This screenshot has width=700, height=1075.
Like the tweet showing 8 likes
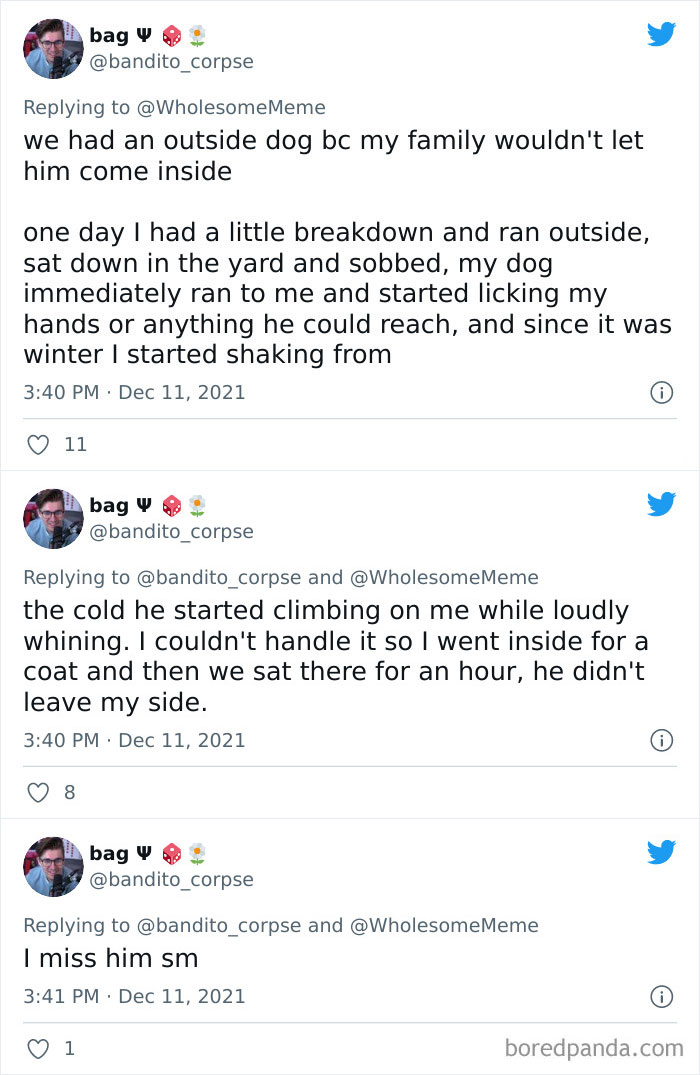pyautogui.click(x=37, y=792)
